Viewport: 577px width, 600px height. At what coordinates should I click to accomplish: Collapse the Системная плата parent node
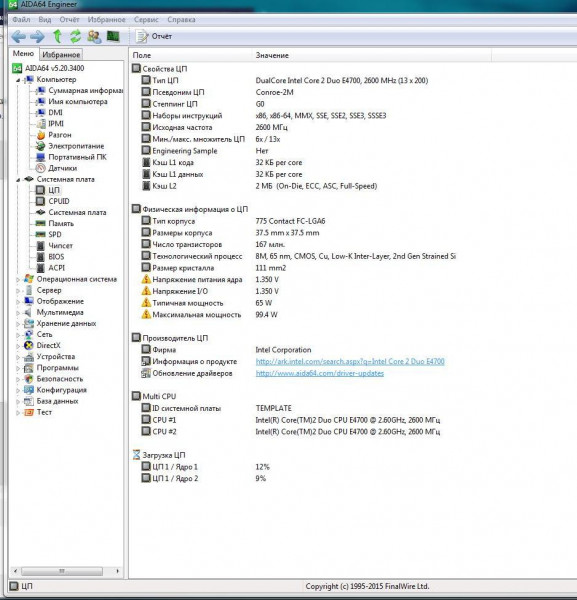click(x=18, y=179)
